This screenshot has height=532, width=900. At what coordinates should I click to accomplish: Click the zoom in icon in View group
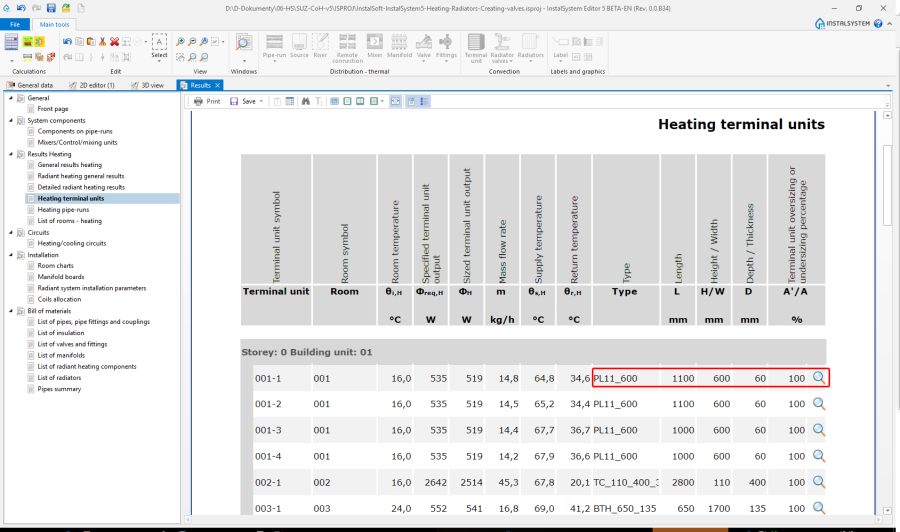coord(180,41)
